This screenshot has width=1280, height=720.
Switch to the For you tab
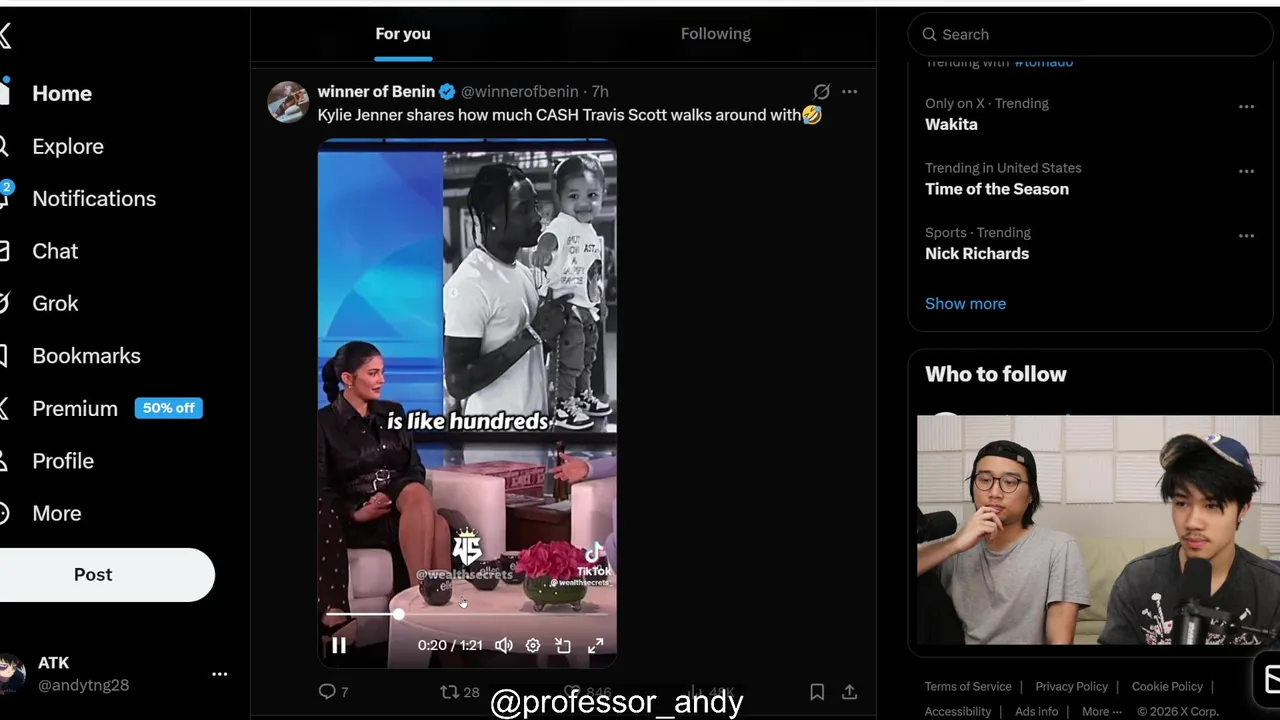[x=403, y=34]
